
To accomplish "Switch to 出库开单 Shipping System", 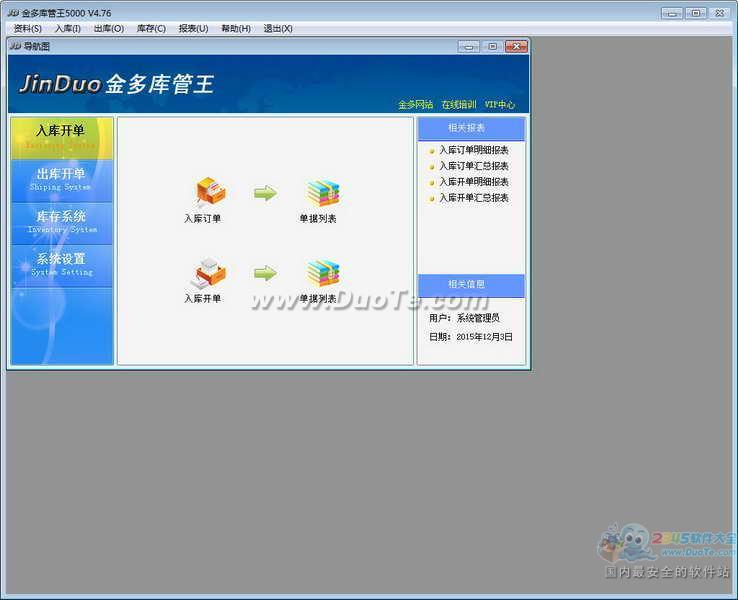I will tap(62, 180).
